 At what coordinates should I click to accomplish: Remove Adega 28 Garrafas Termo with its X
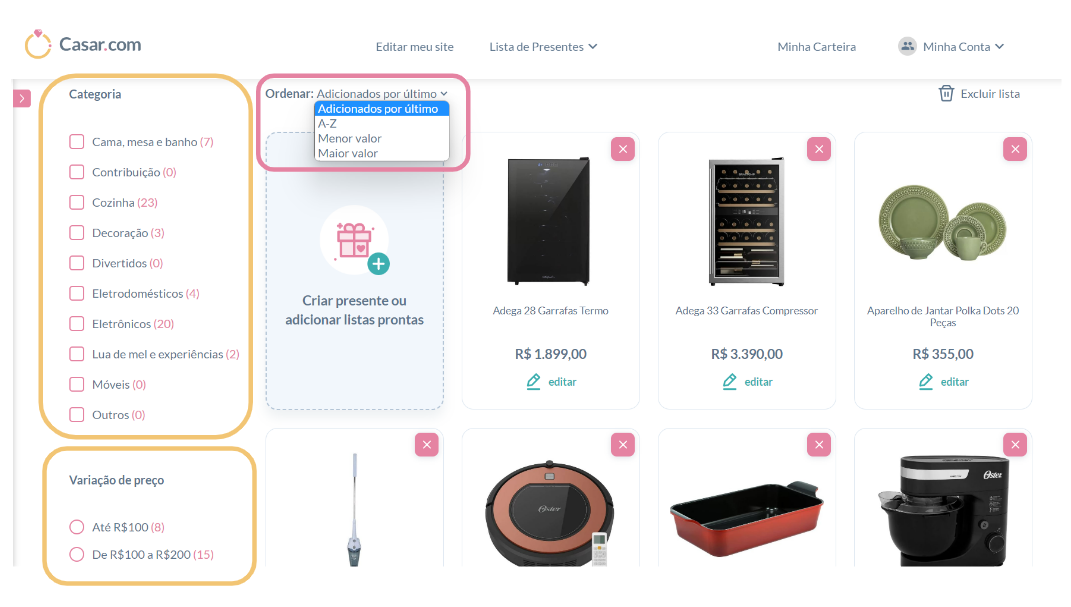[x=623, y=149]
